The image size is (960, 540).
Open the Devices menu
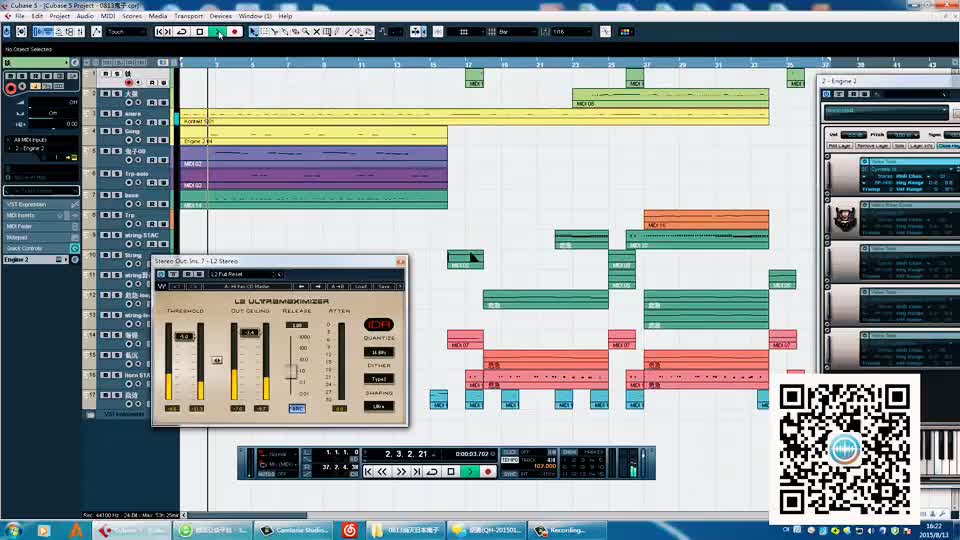coord(221,16)
